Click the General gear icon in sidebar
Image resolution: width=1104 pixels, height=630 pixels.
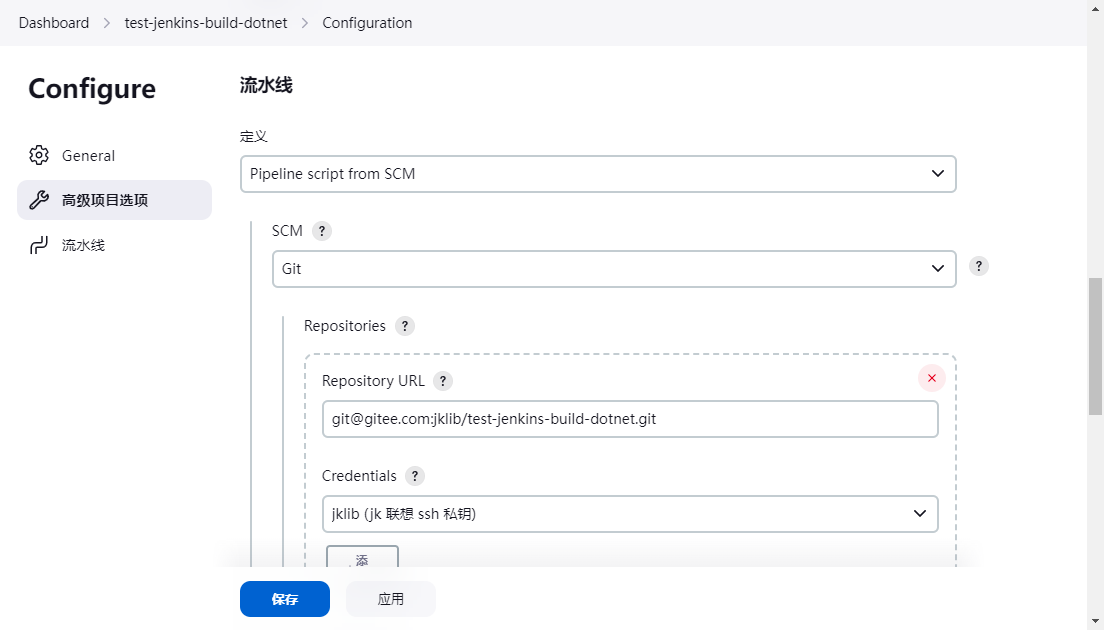pos(39,156)
